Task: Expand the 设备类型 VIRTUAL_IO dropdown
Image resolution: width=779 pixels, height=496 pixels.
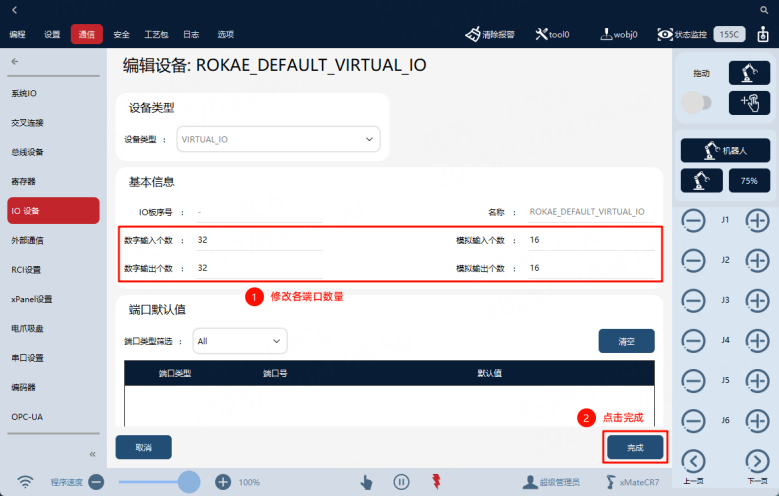Action: tap(279, 139)
